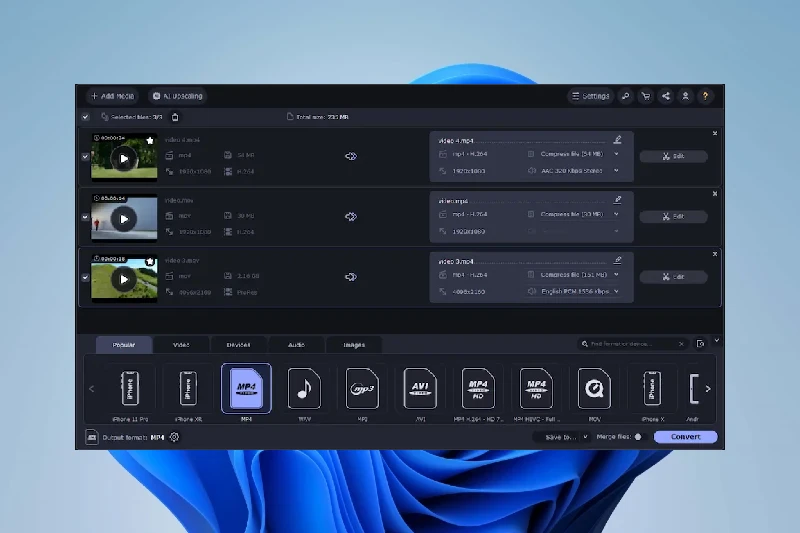Select the iPhone X preset
800x533 pixels.
point(653,393)
